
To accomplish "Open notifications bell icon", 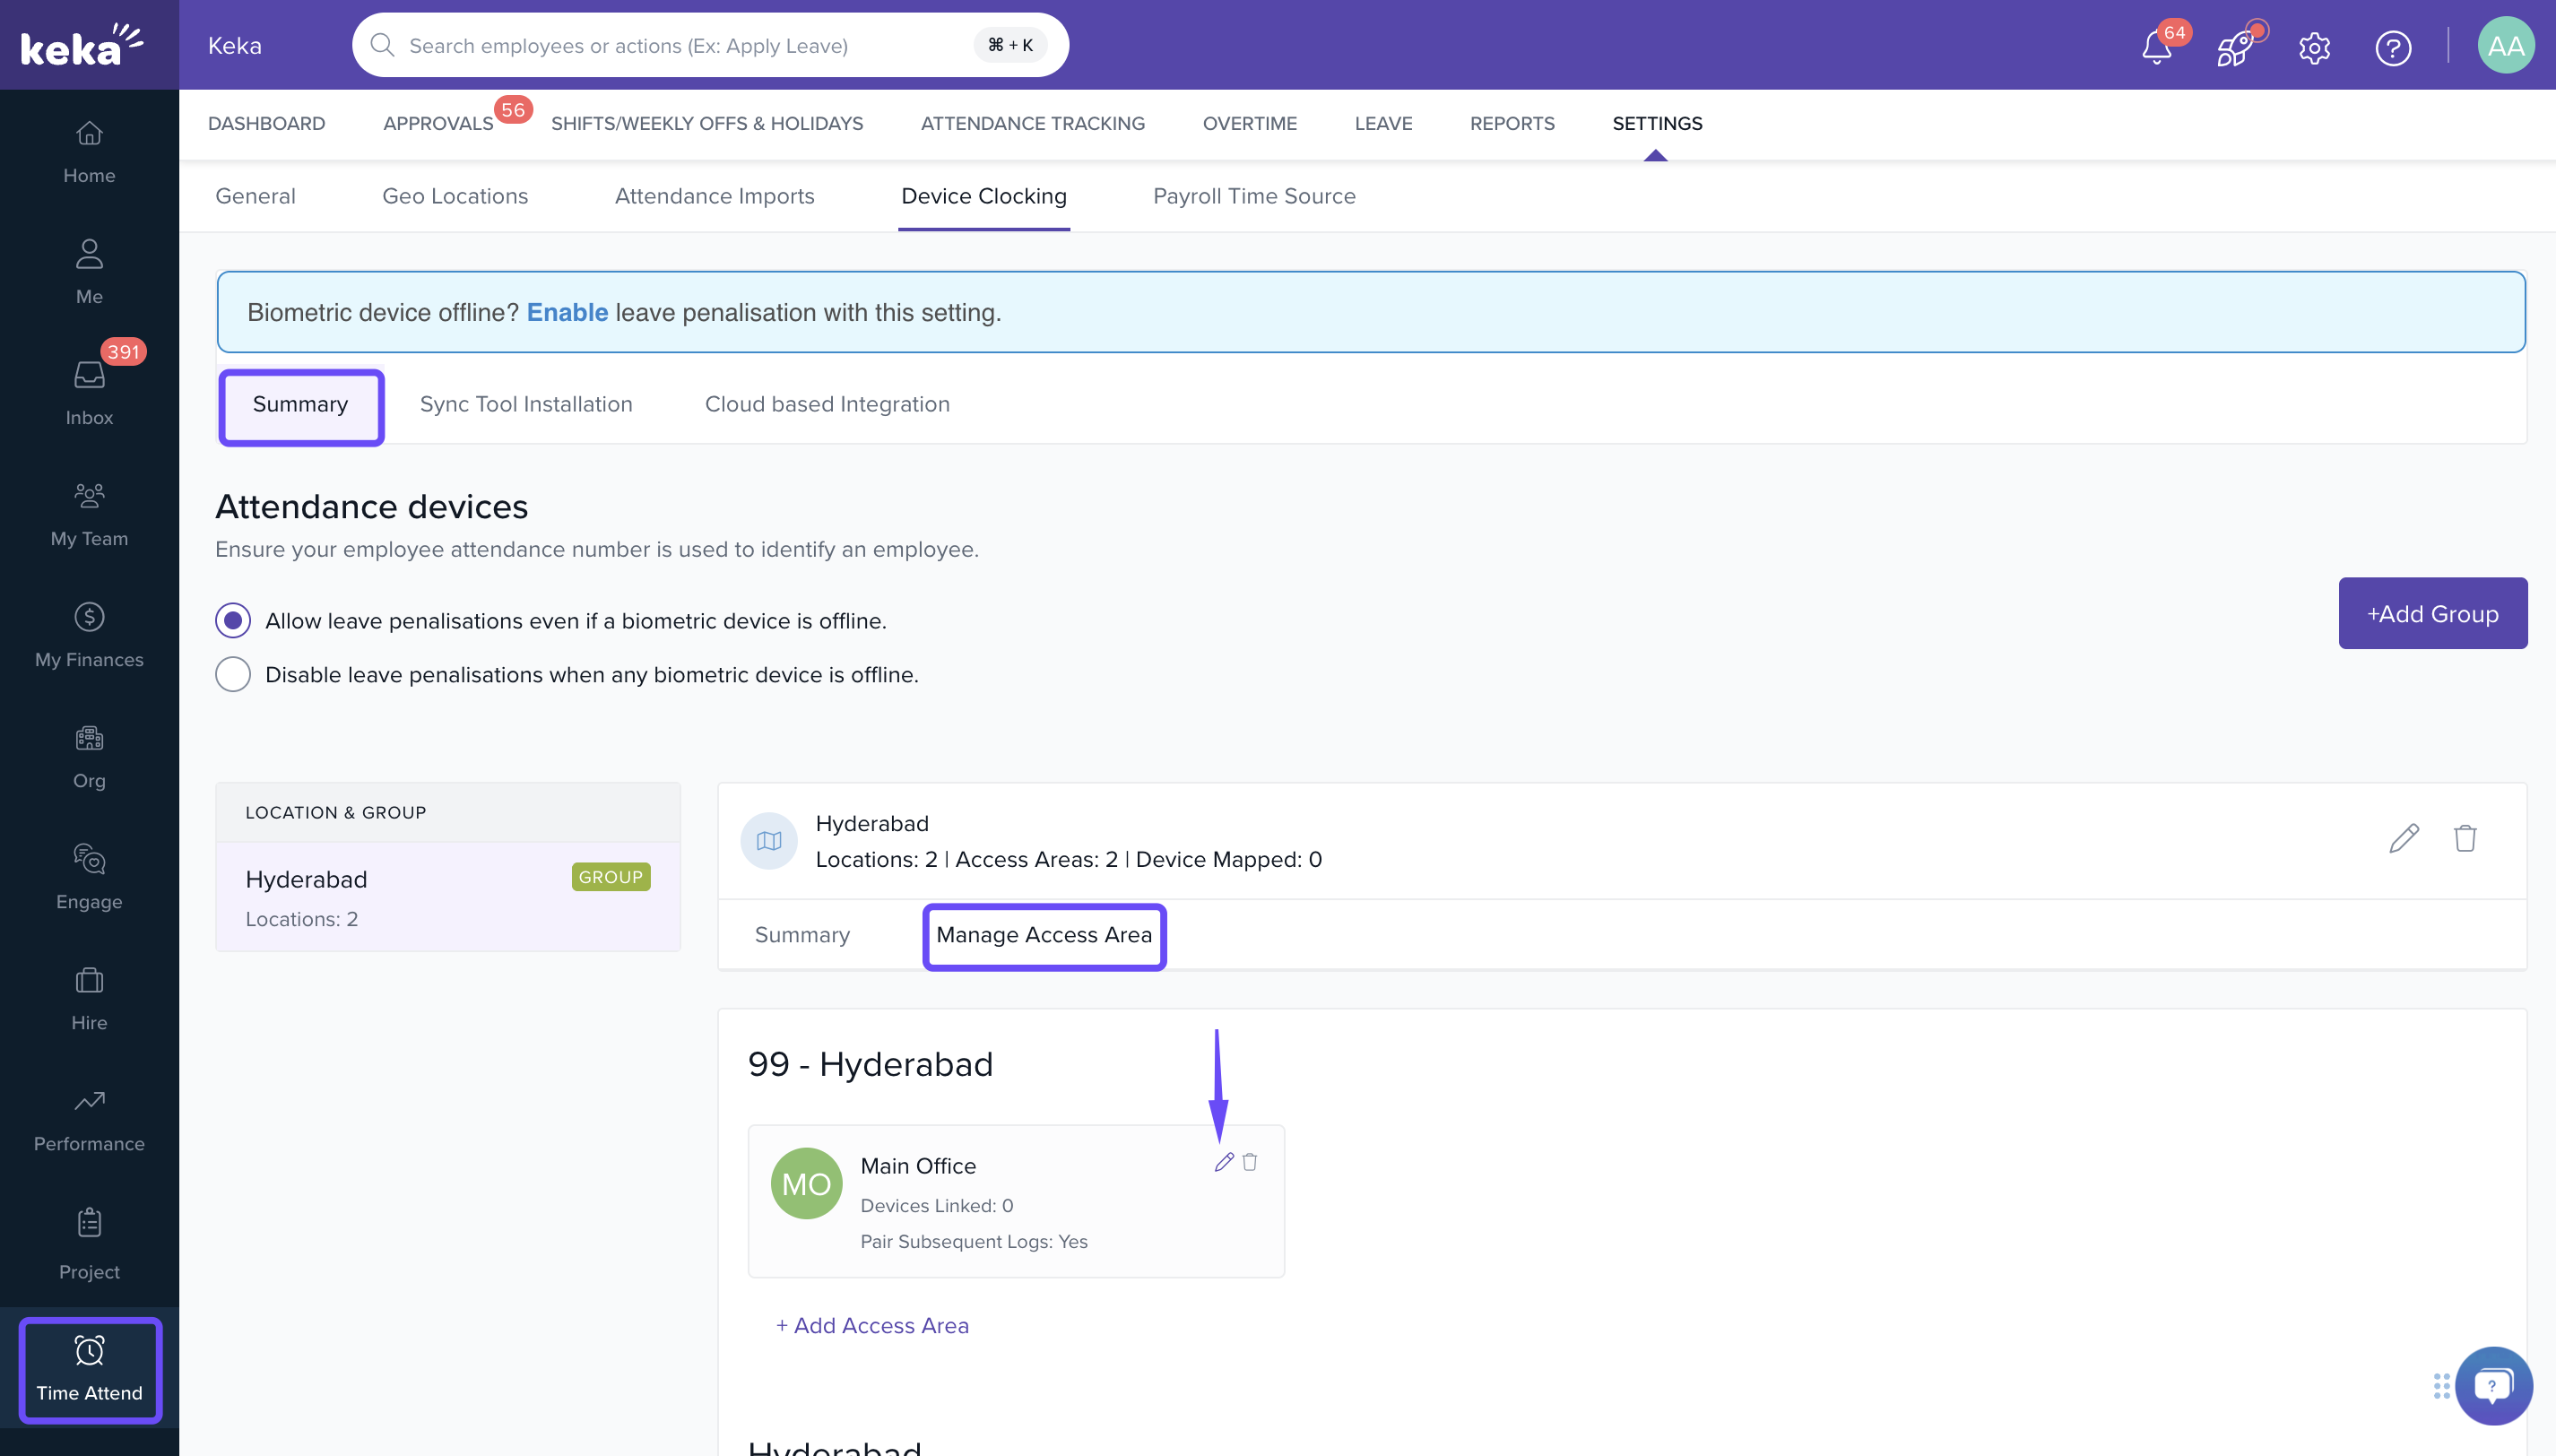I will click(x=2156, y=47).
